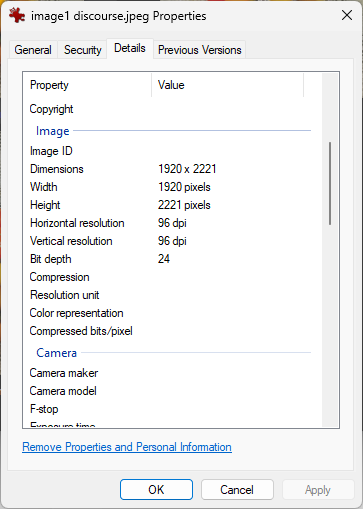Click the file icon in the title bar
This screenshot has height=509, width=363.
point(17,15)
